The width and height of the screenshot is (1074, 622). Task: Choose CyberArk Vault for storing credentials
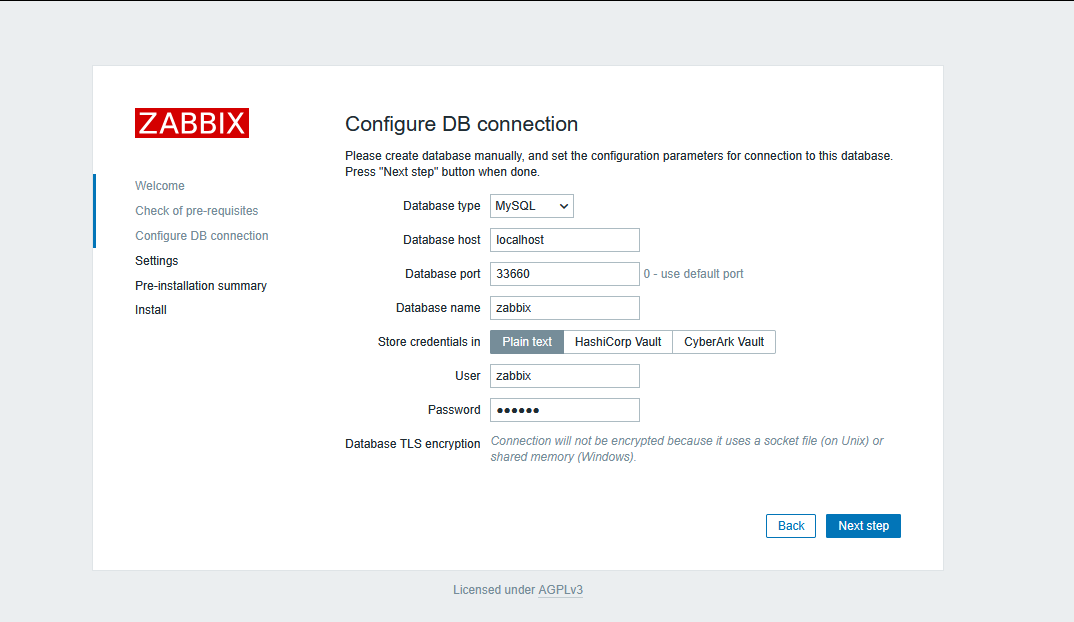pos(723,341)
